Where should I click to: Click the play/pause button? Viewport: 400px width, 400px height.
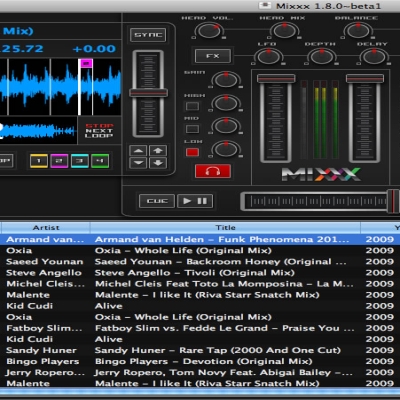pyautogui.click(x=195, y=201)
